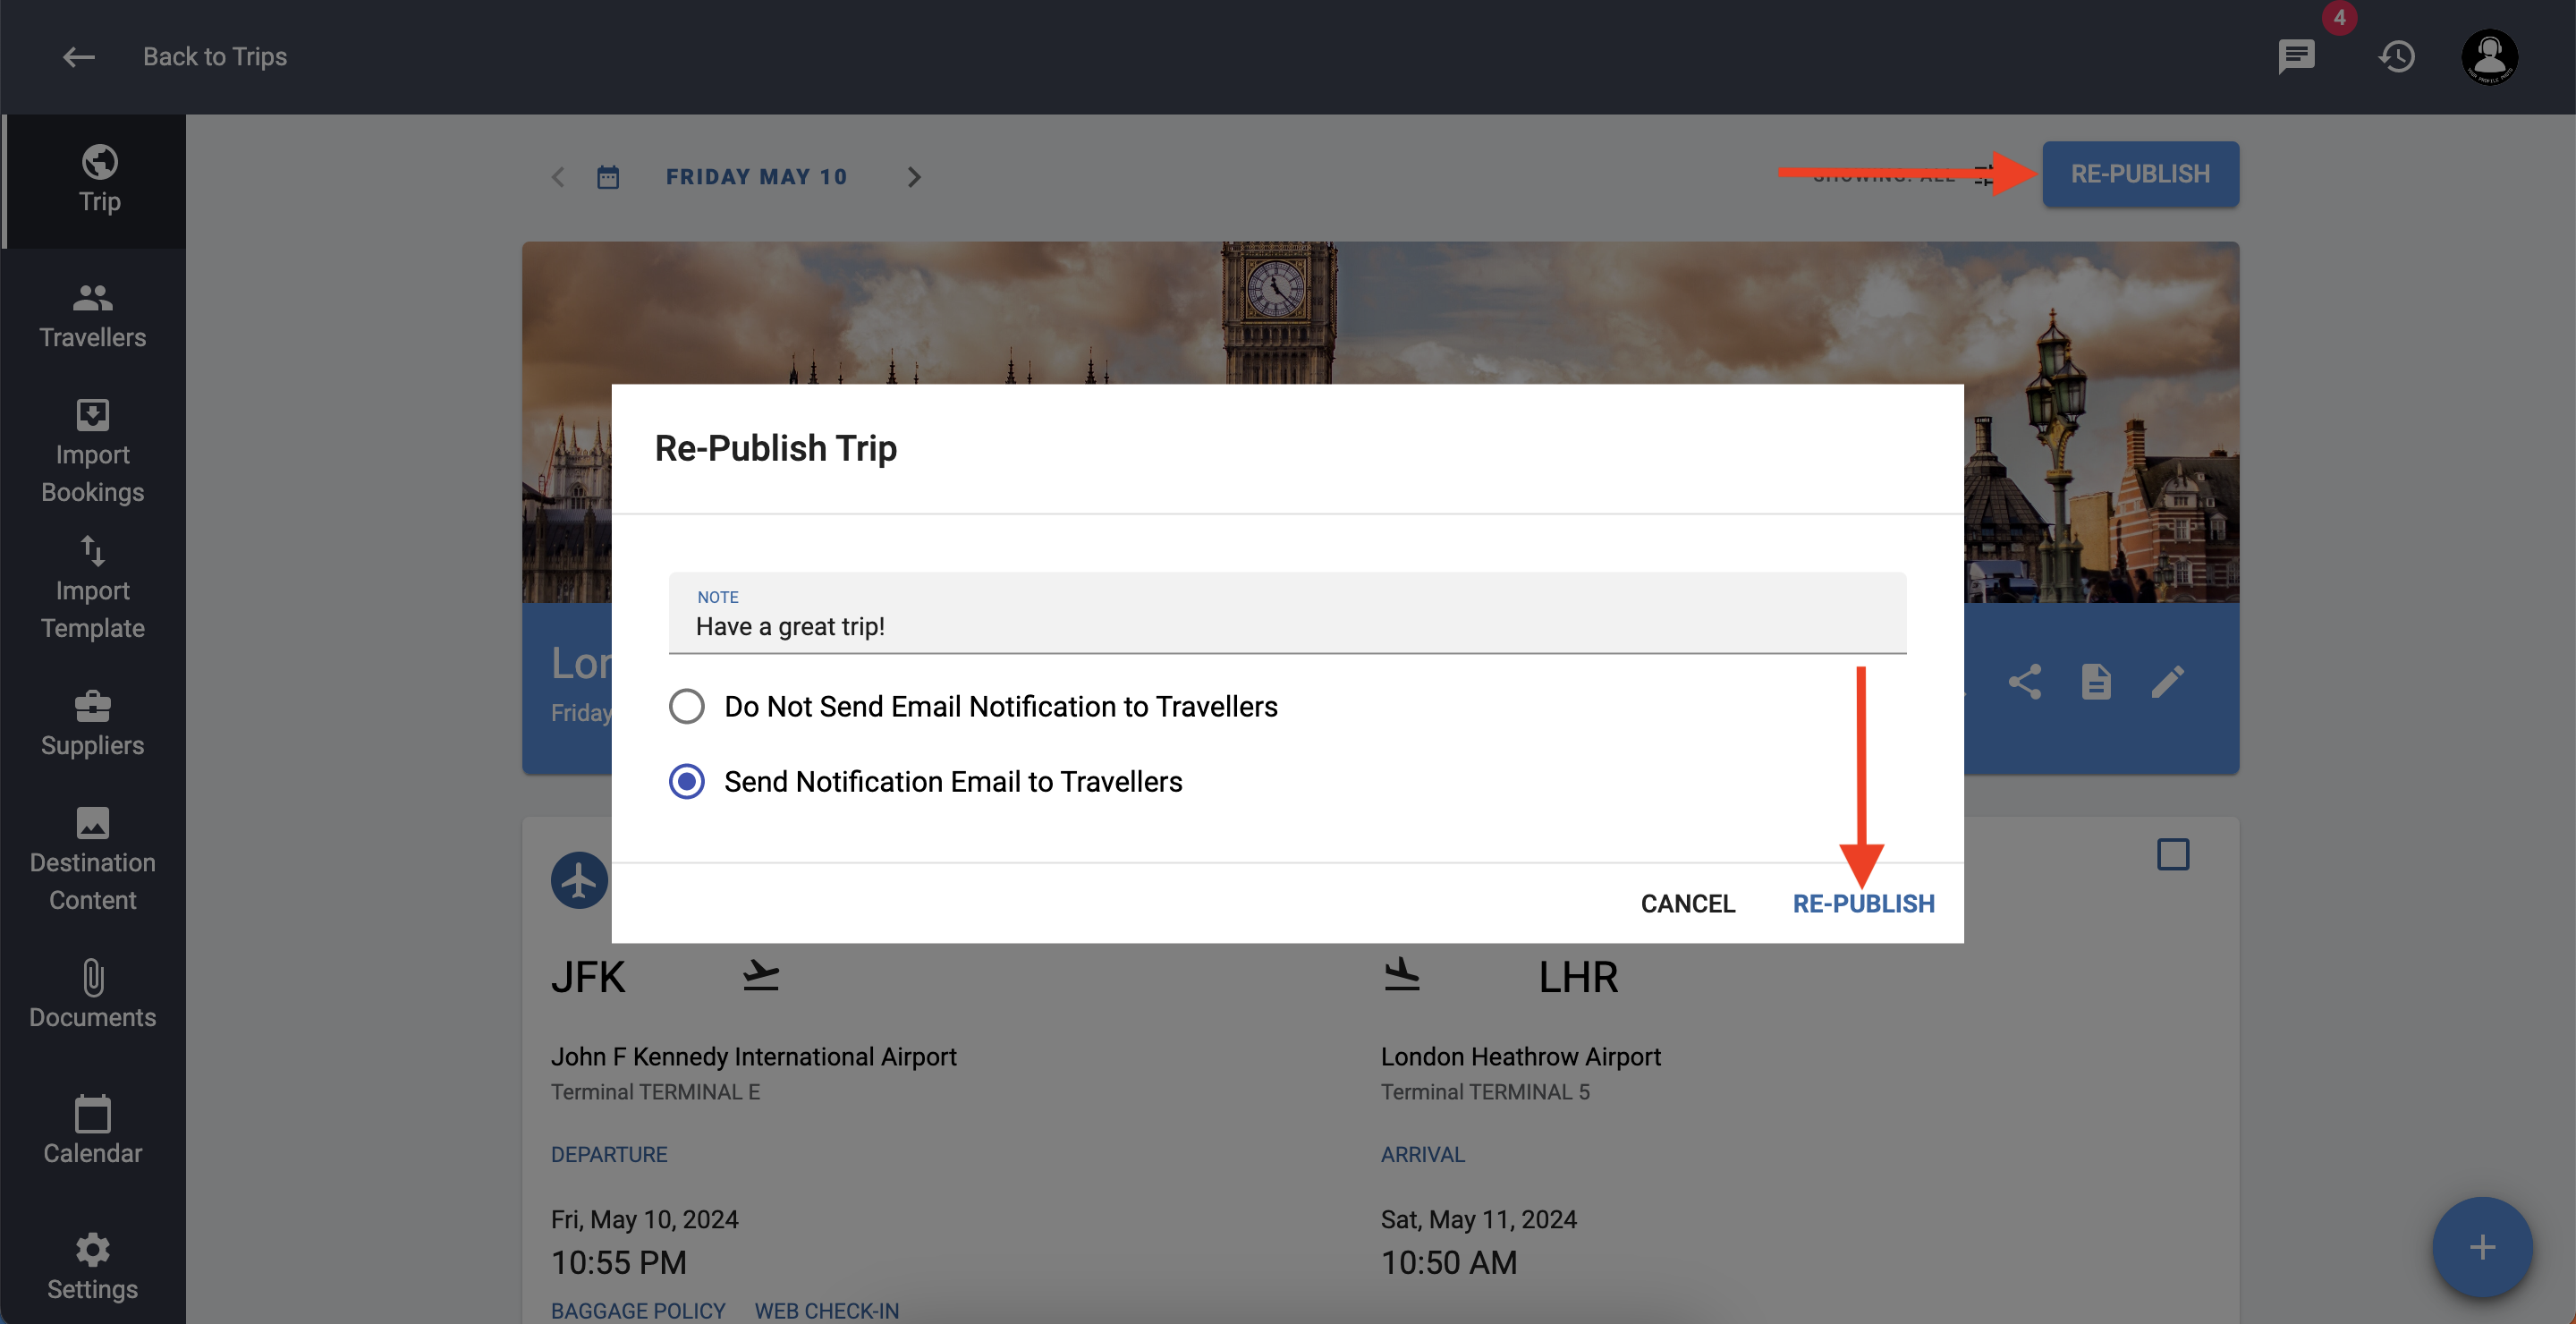This screenshot has width=2576, height=1324.
Task: Click the edit pencil icon
Action: pos(2167,682)
